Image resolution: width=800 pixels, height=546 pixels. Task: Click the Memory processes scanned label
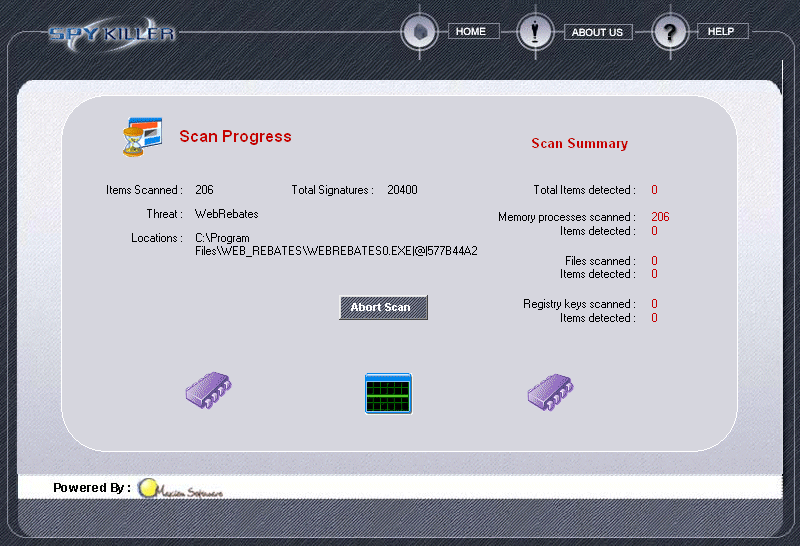click(x=567, y=217)
